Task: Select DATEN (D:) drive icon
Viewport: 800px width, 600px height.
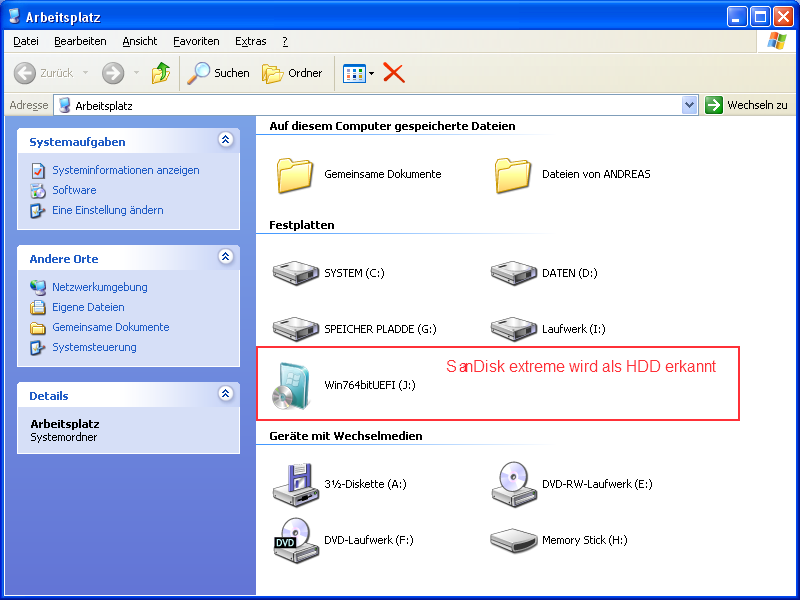Action: tap(513, 273)
